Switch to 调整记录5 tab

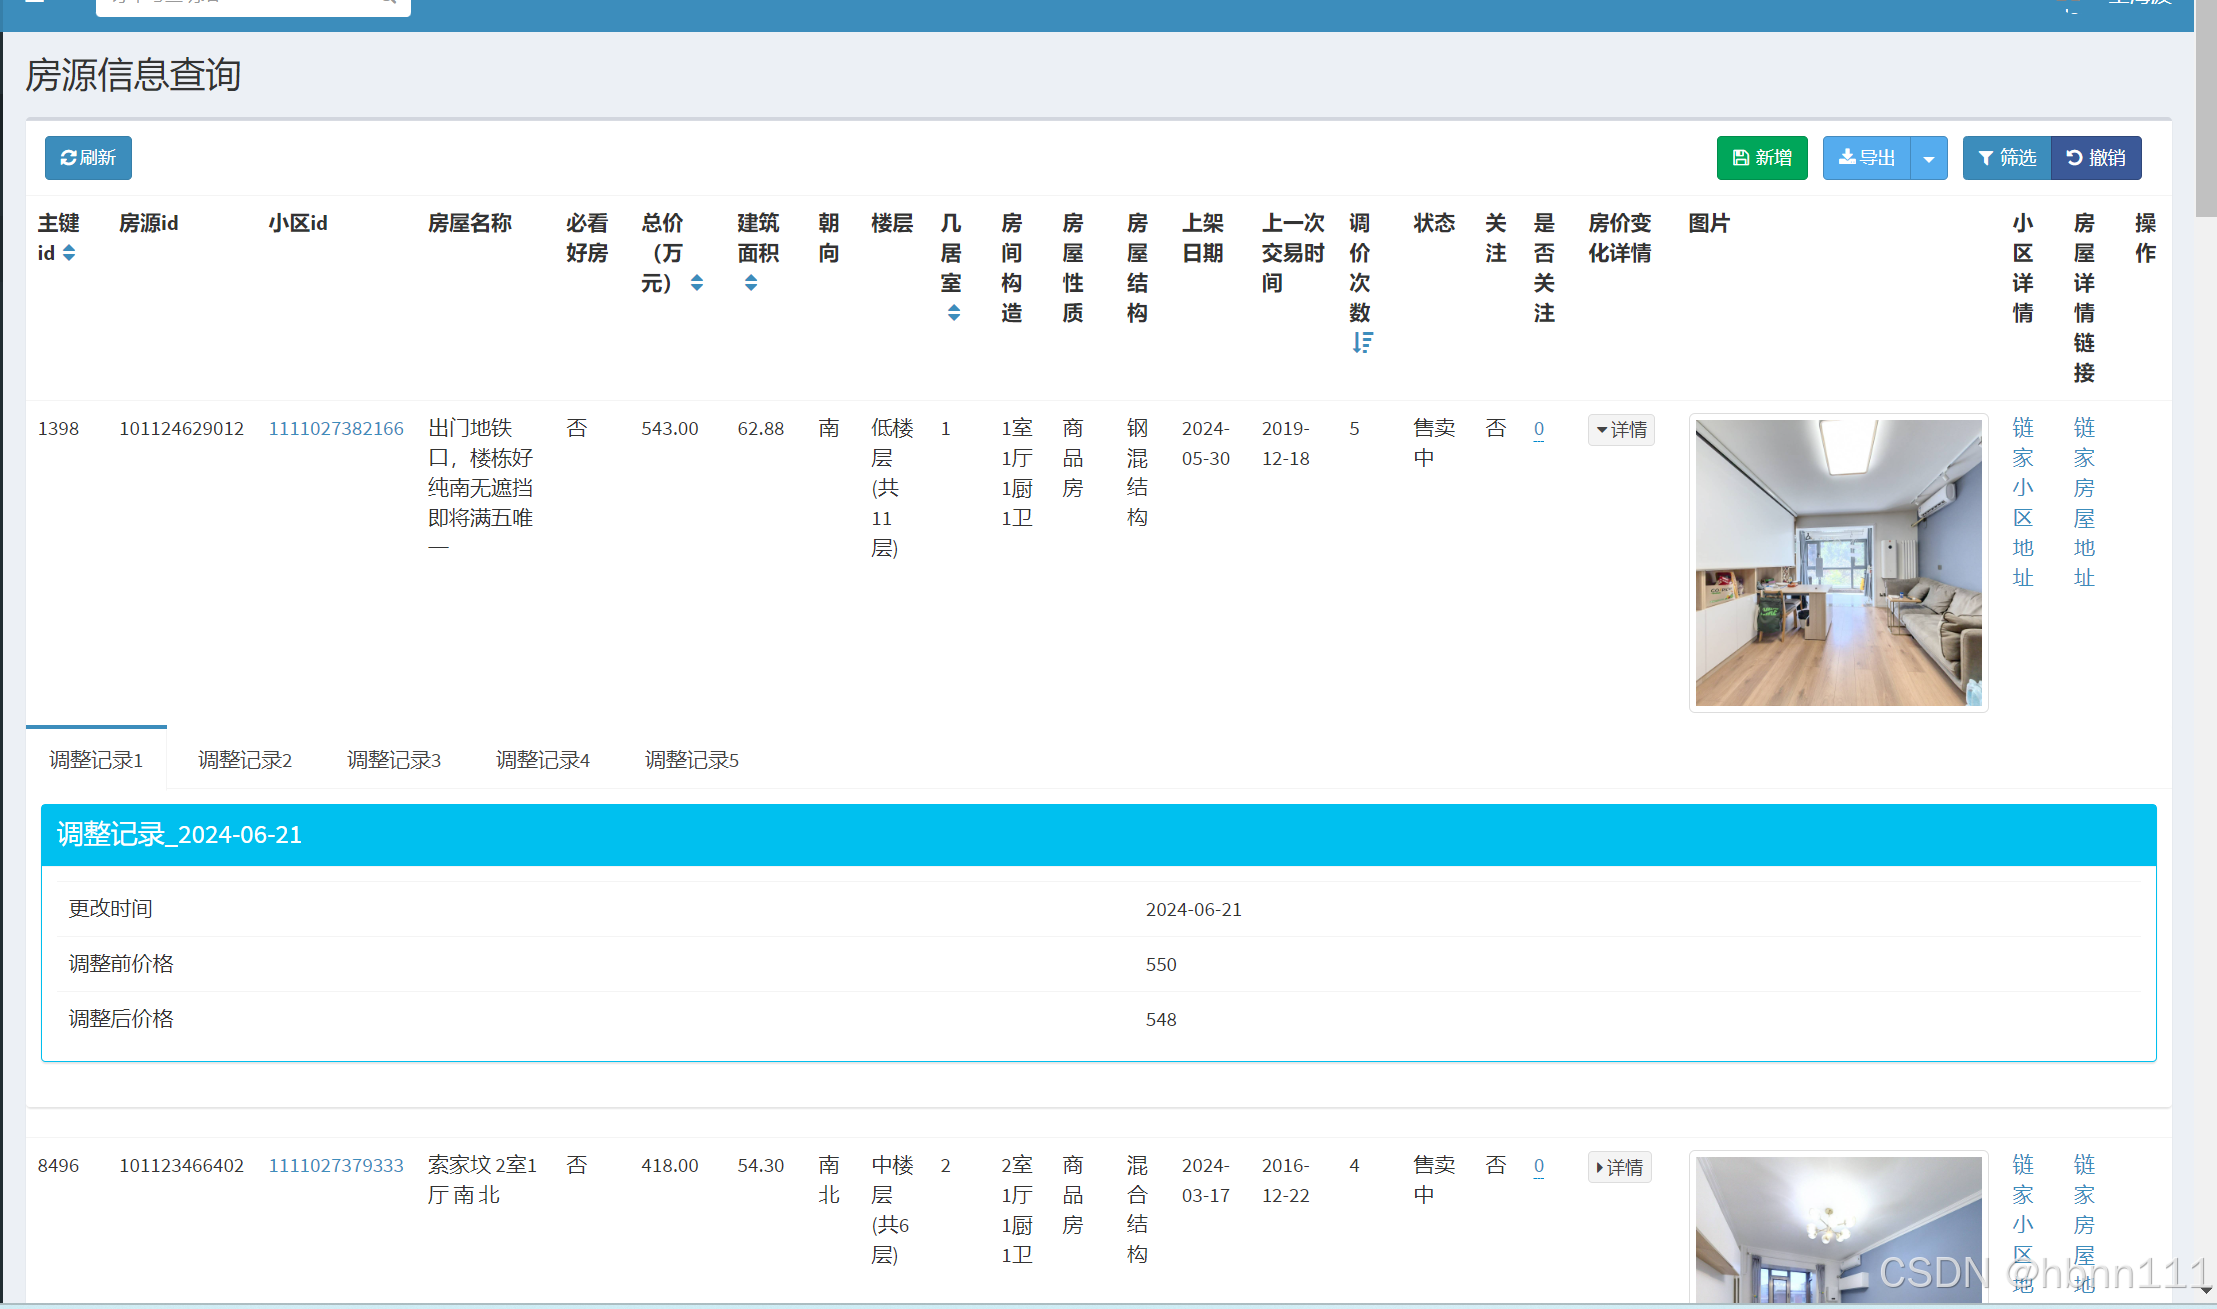(x=691, y=760)
